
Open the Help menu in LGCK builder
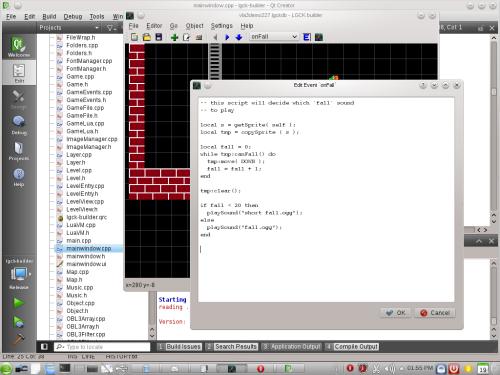coord(247,26)
